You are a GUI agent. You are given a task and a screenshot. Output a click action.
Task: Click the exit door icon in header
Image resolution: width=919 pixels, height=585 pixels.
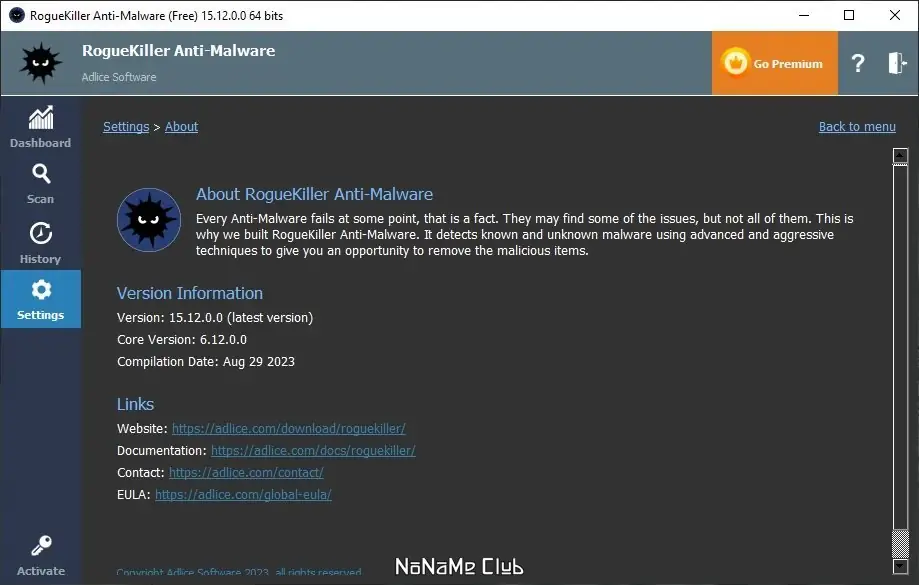pos(897,63)
